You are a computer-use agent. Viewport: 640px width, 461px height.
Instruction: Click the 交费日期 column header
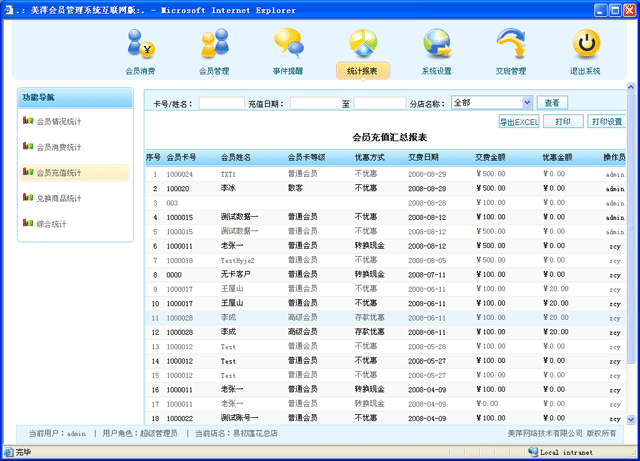pyautogui.click(x=423, y=157)
